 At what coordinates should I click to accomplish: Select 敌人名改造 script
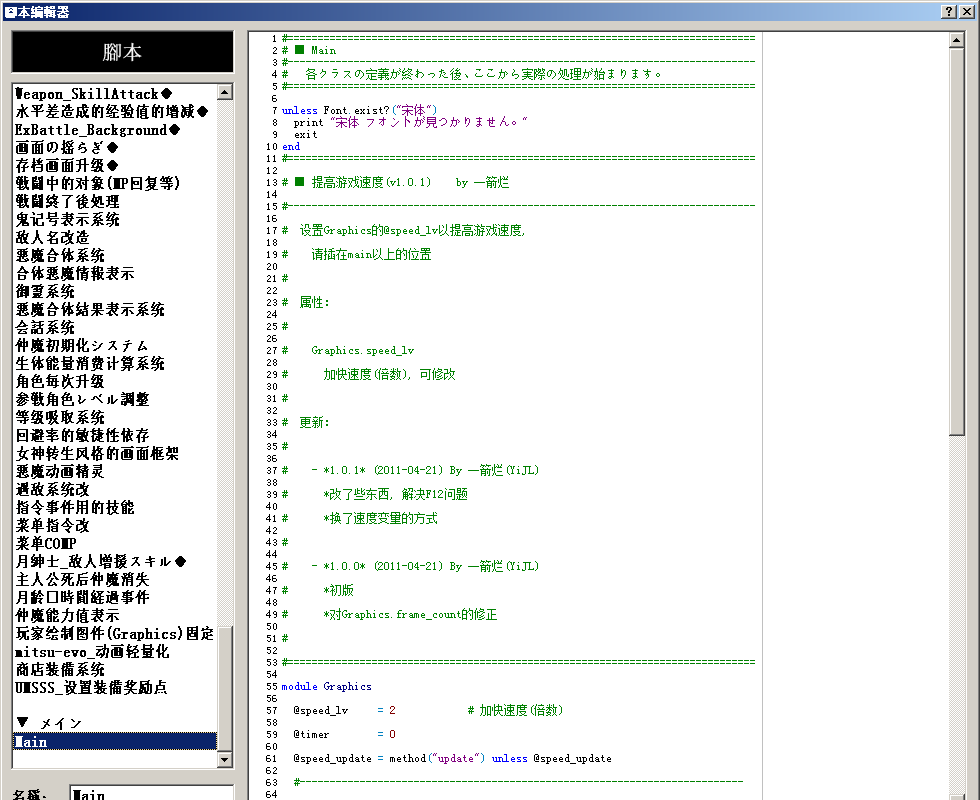[x=115, y=238]
